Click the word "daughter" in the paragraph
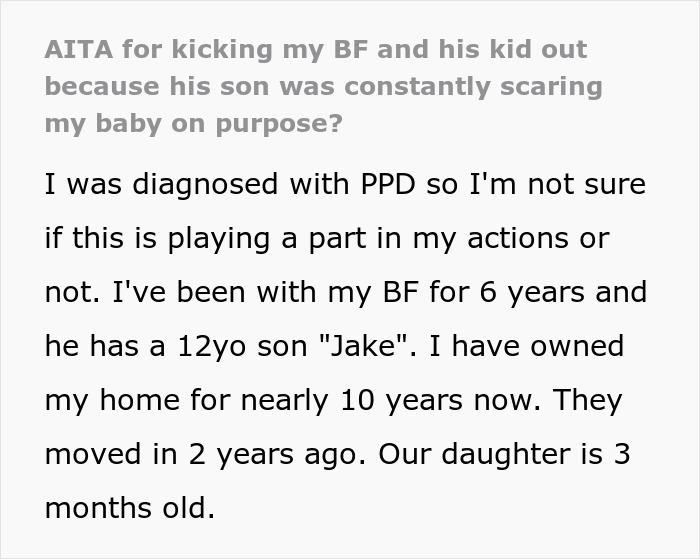 tap(518, 454)
